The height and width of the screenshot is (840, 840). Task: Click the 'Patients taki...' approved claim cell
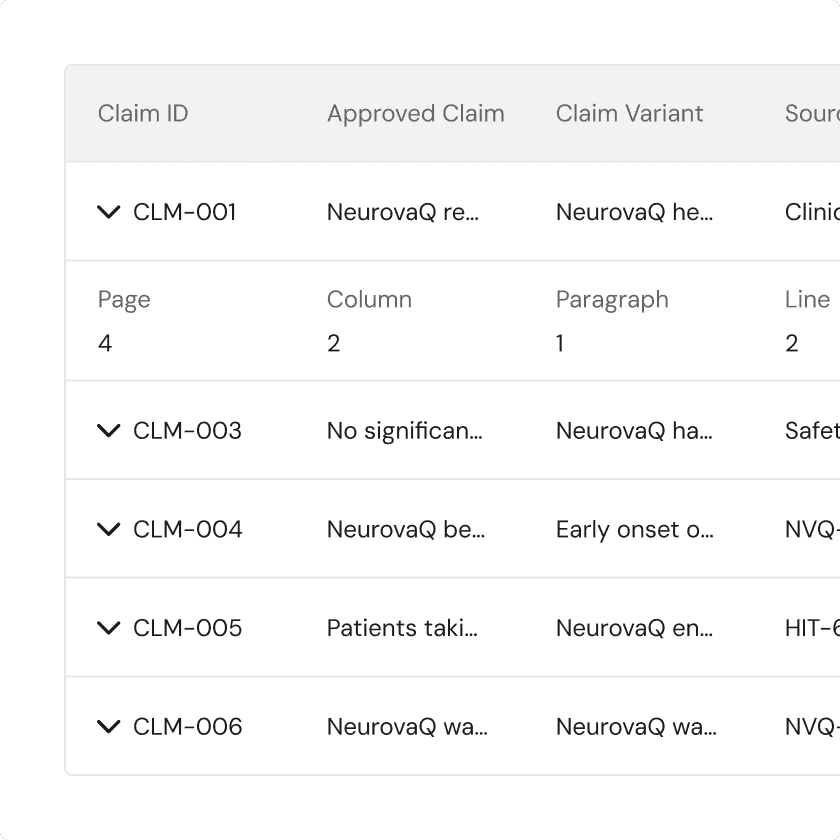[x=402, y=628]
